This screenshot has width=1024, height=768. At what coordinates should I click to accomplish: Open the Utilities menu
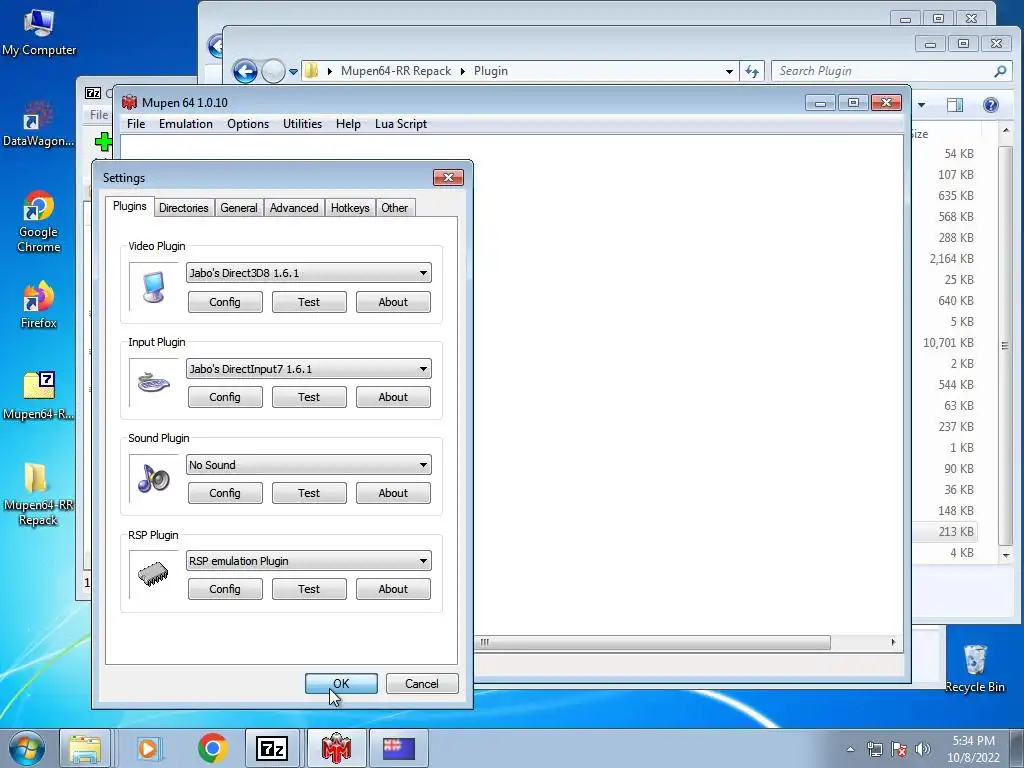click(302, 124)
